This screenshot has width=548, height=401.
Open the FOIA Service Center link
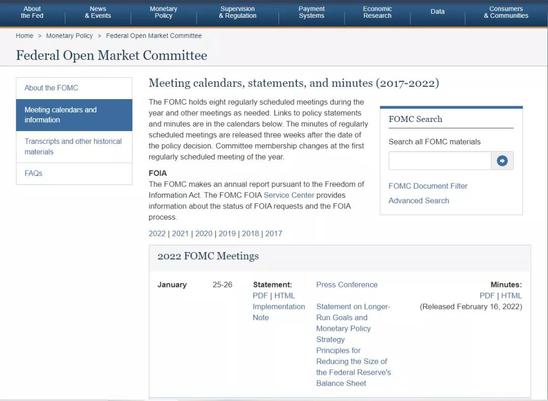[x=289, y=195]
